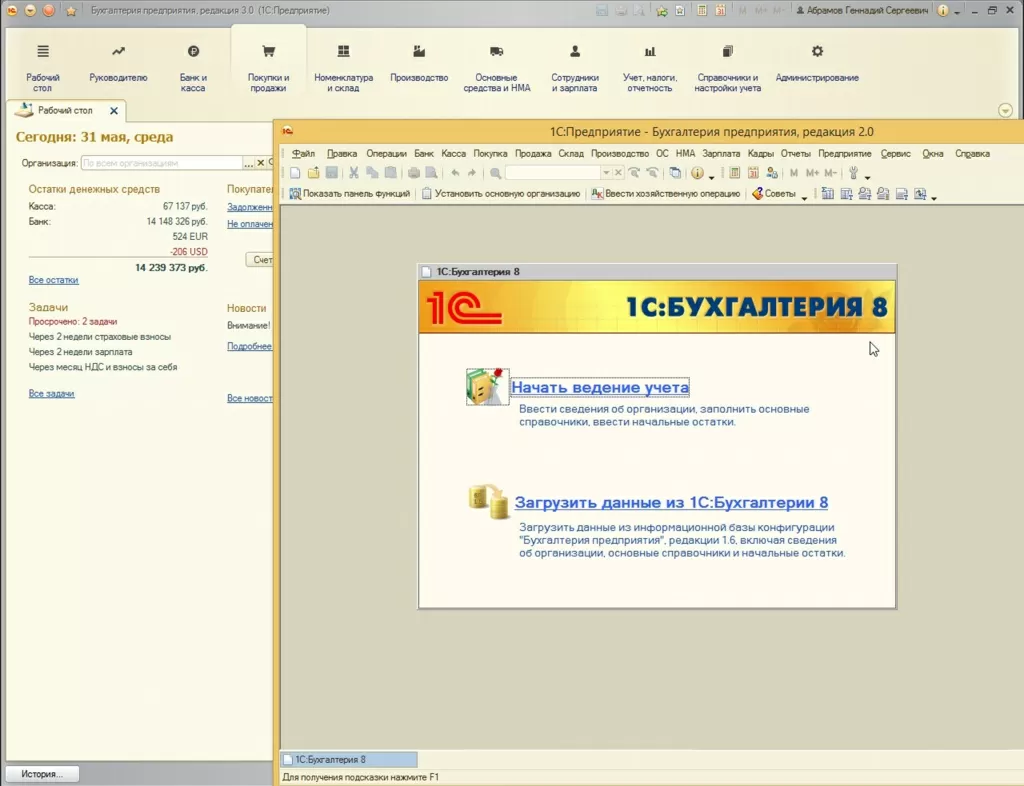
Task: Close the Рабочий стол tab
Action: click(x=114, y=111)
